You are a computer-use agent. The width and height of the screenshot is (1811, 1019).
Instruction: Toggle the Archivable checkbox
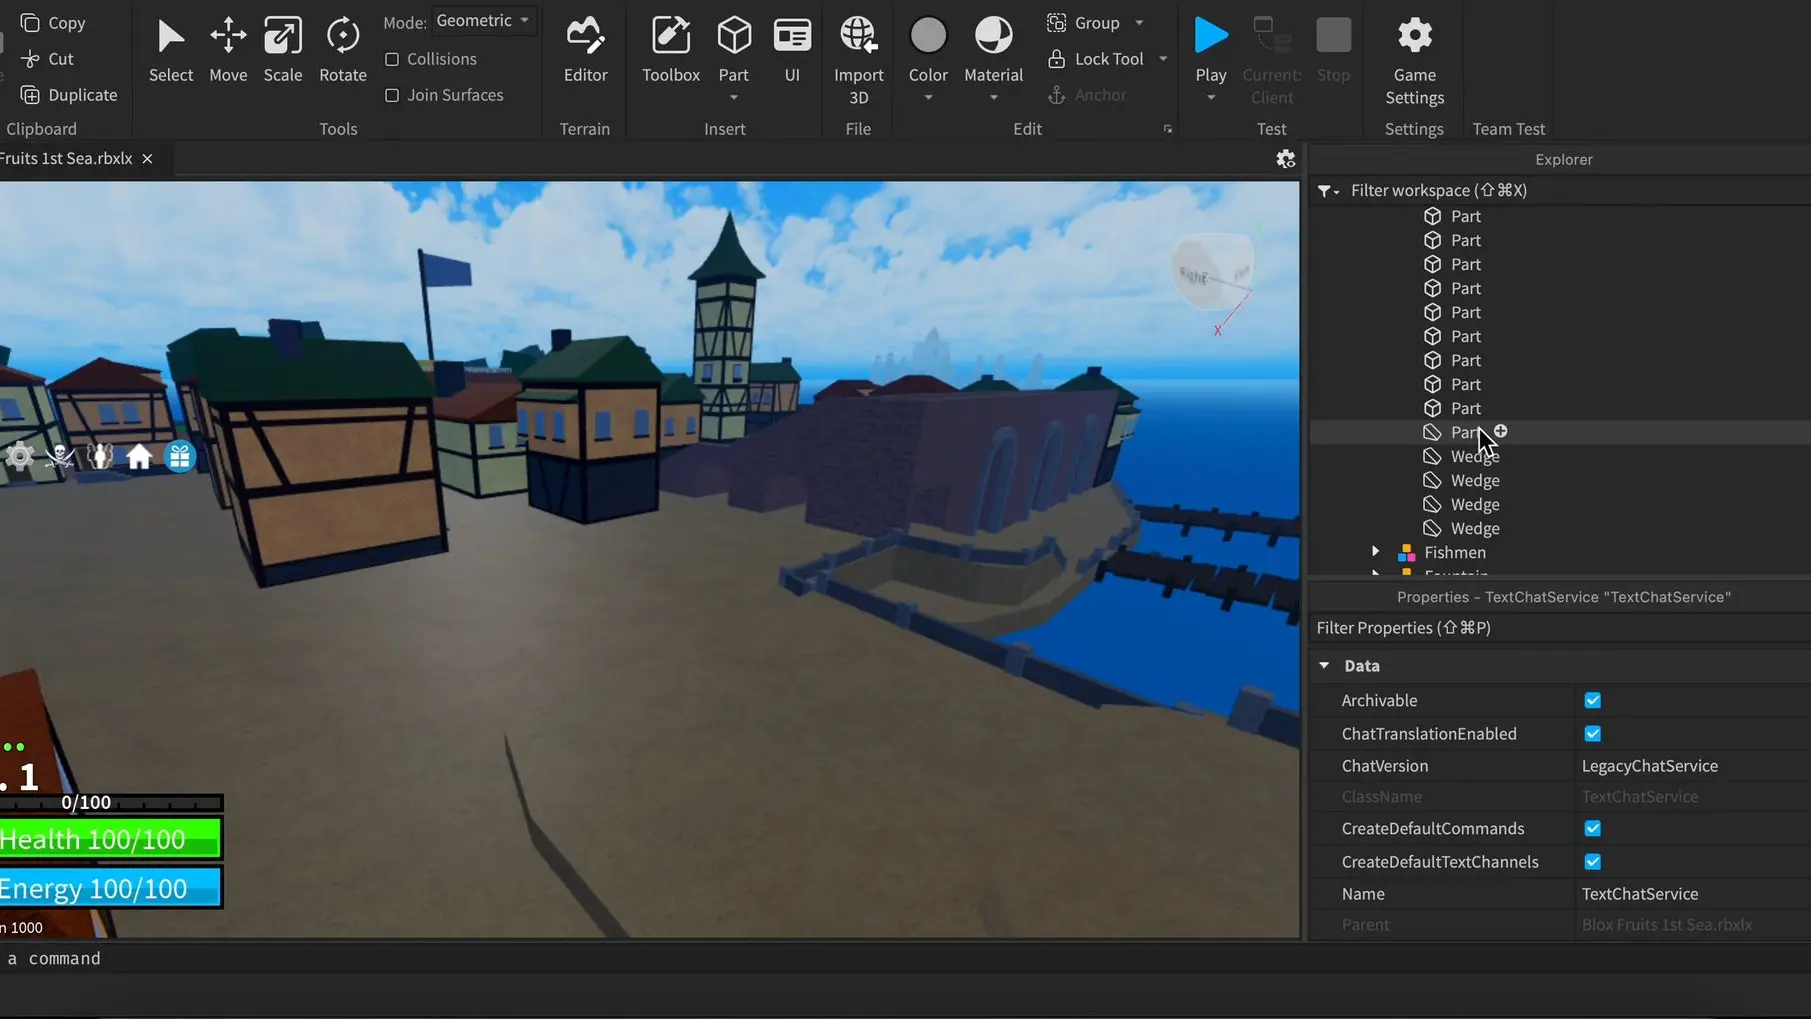point(1593,700)
